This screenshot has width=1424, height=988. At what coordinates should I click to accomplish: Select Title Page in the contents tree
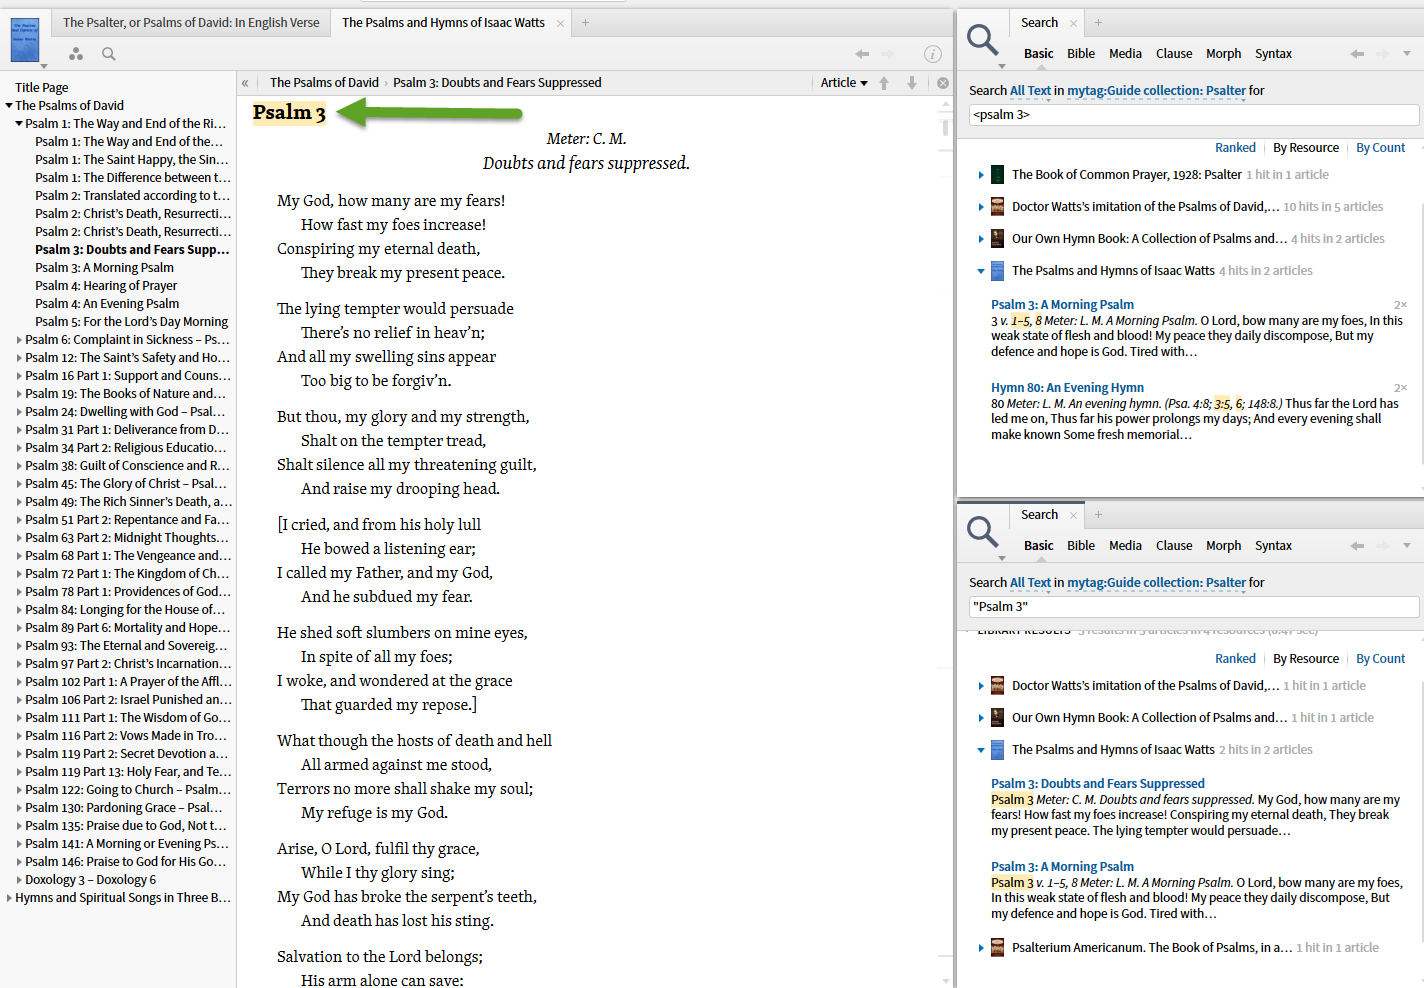pos(42,88)
